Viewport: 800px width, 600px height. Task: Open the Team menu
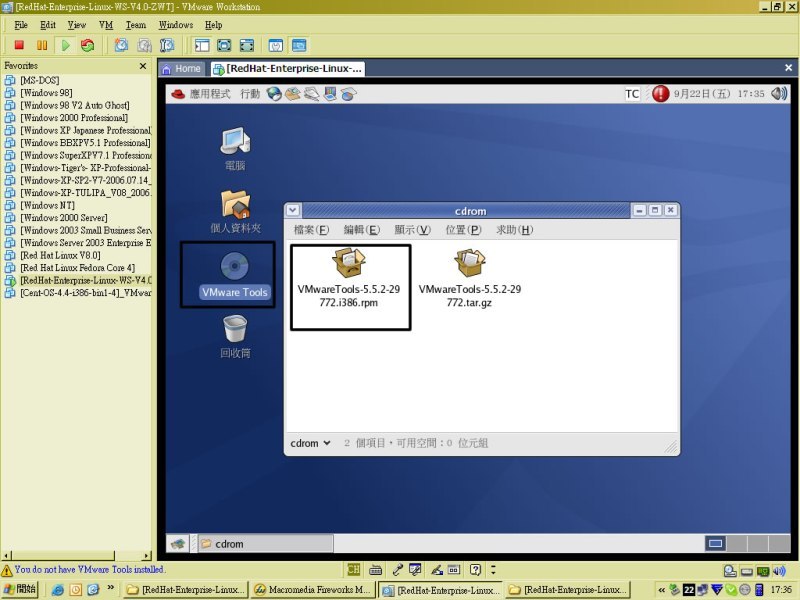point(136,25)
